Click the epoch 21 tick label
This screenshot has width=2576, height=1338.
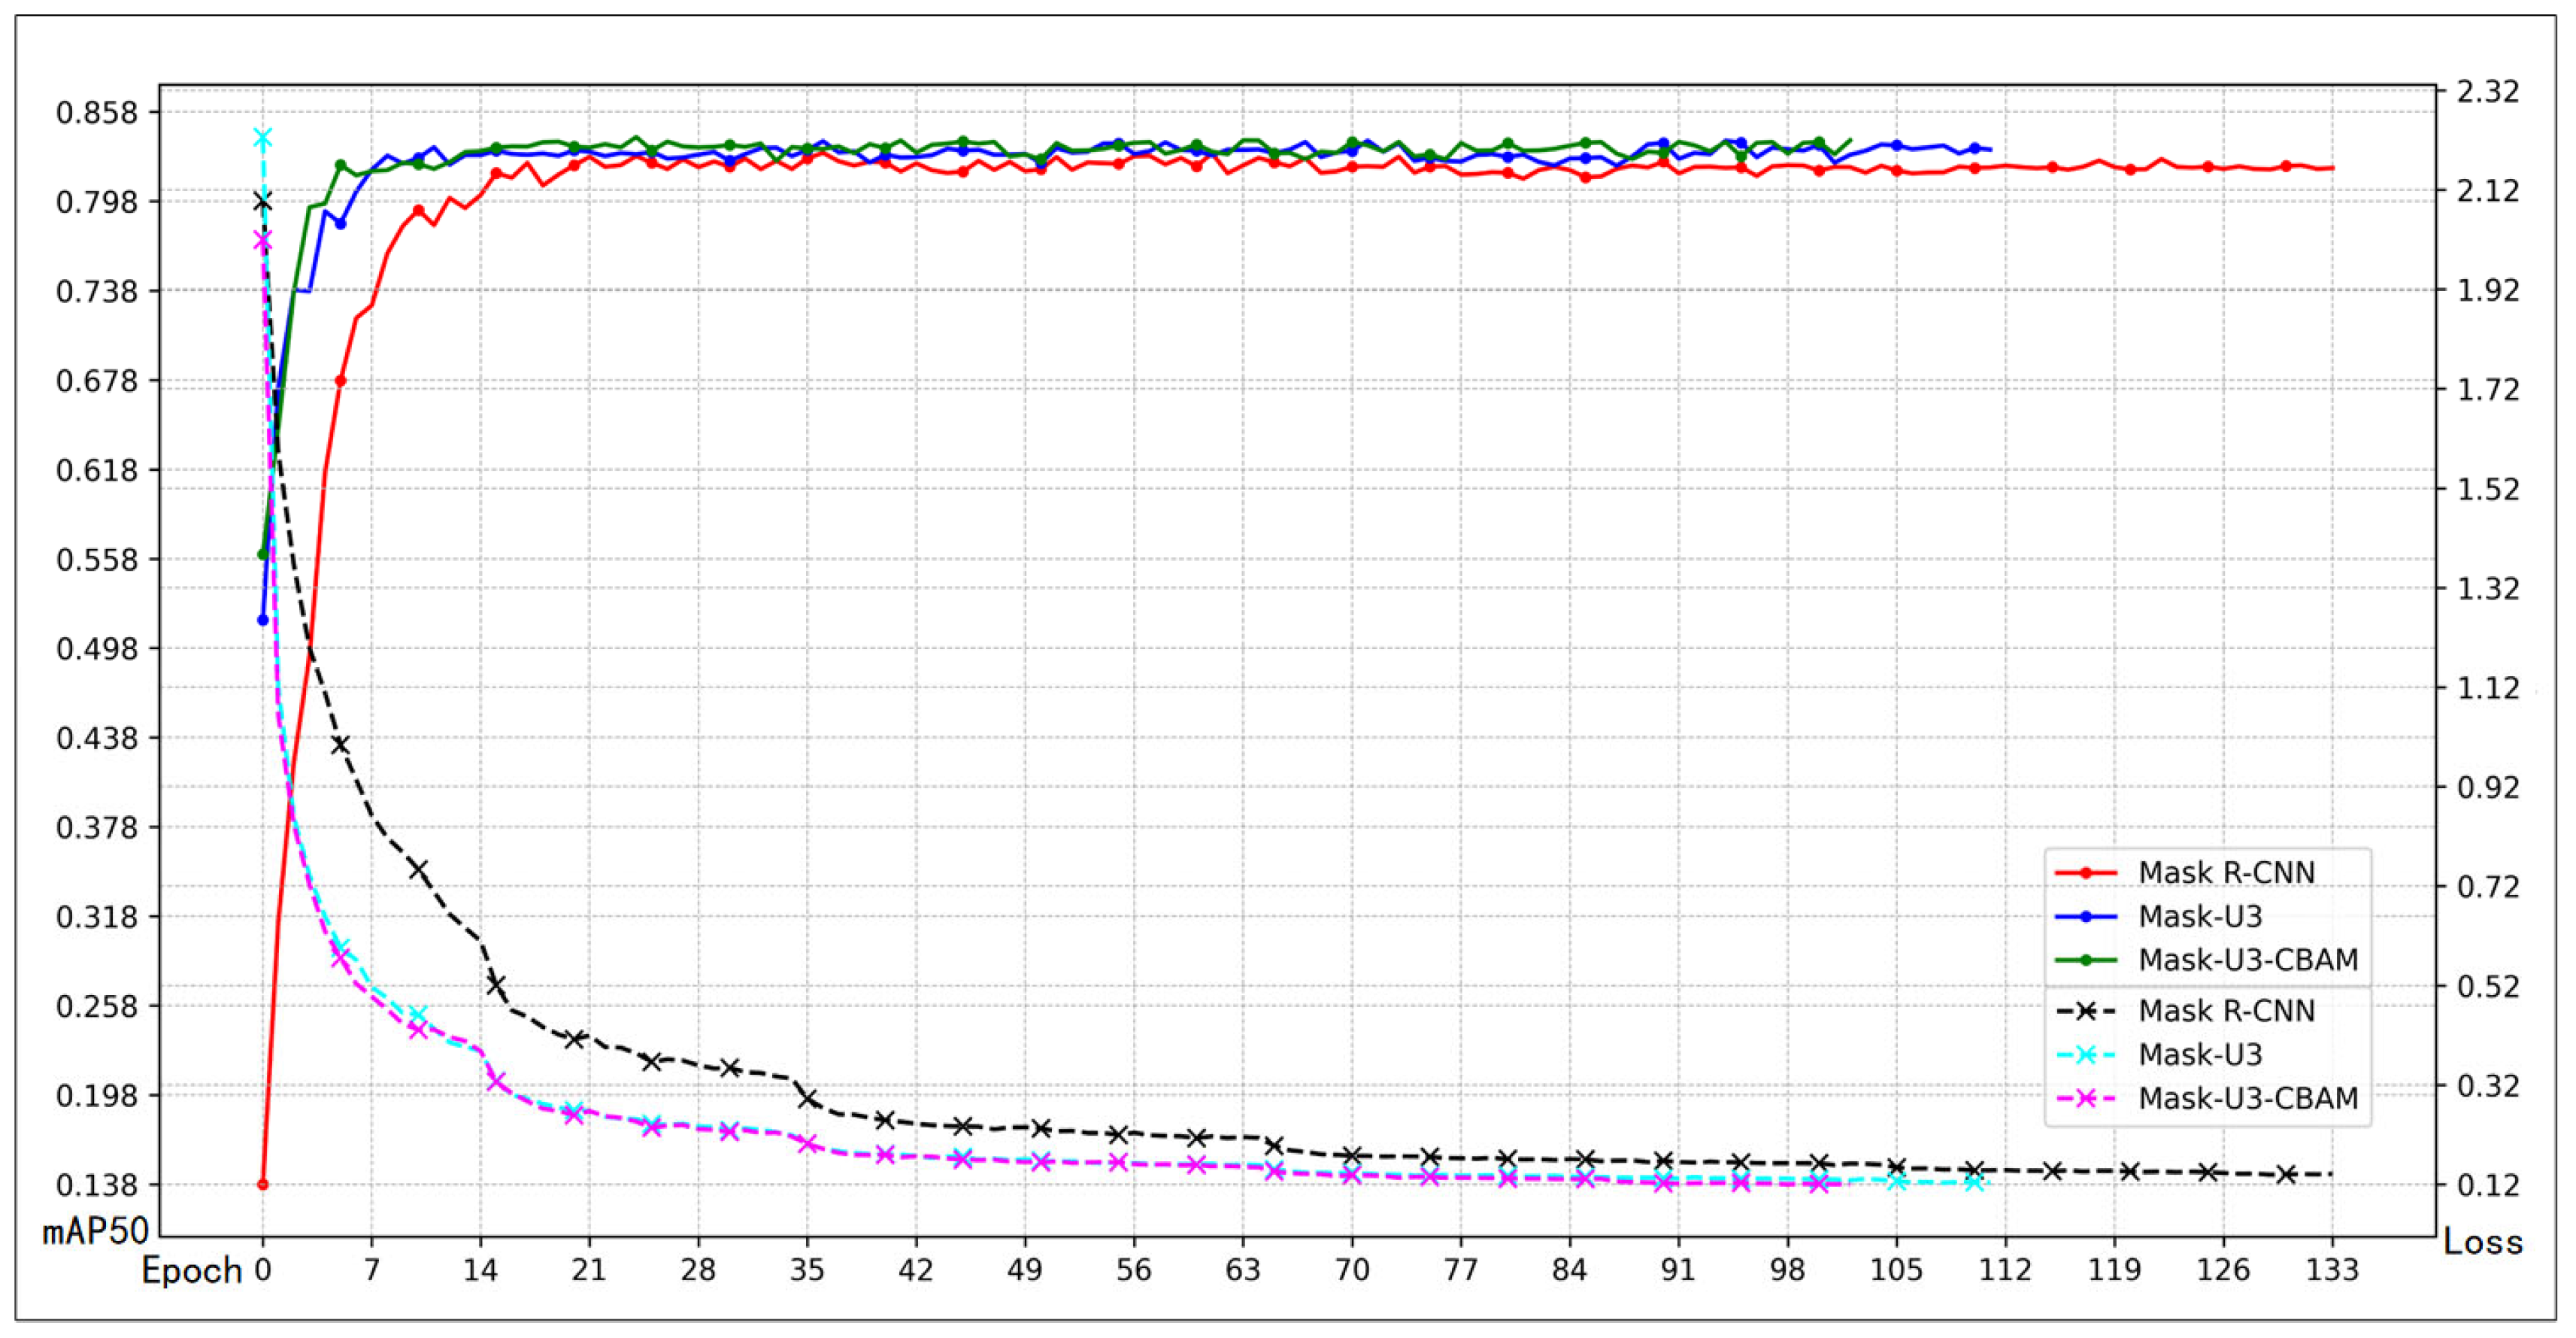[x=589, y=1270]
